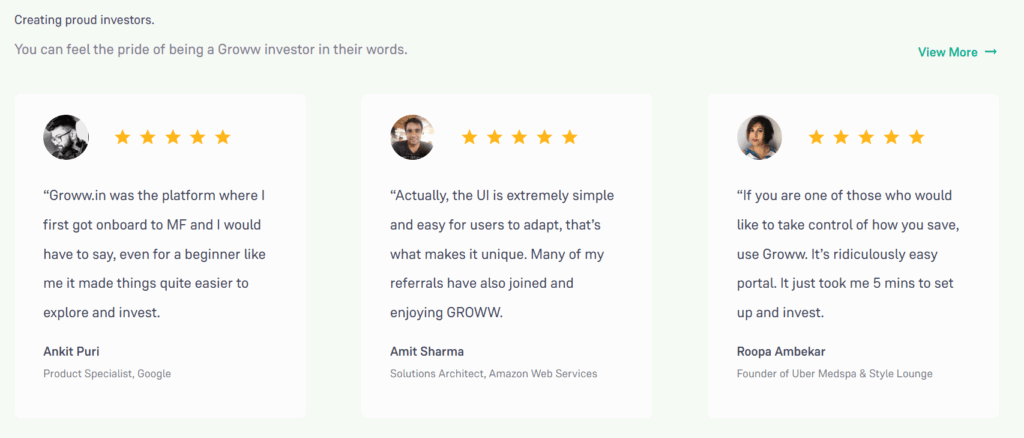Click third star in Amit Sharma's rating
Screen dimensions: 1024x438
[519, 137]
